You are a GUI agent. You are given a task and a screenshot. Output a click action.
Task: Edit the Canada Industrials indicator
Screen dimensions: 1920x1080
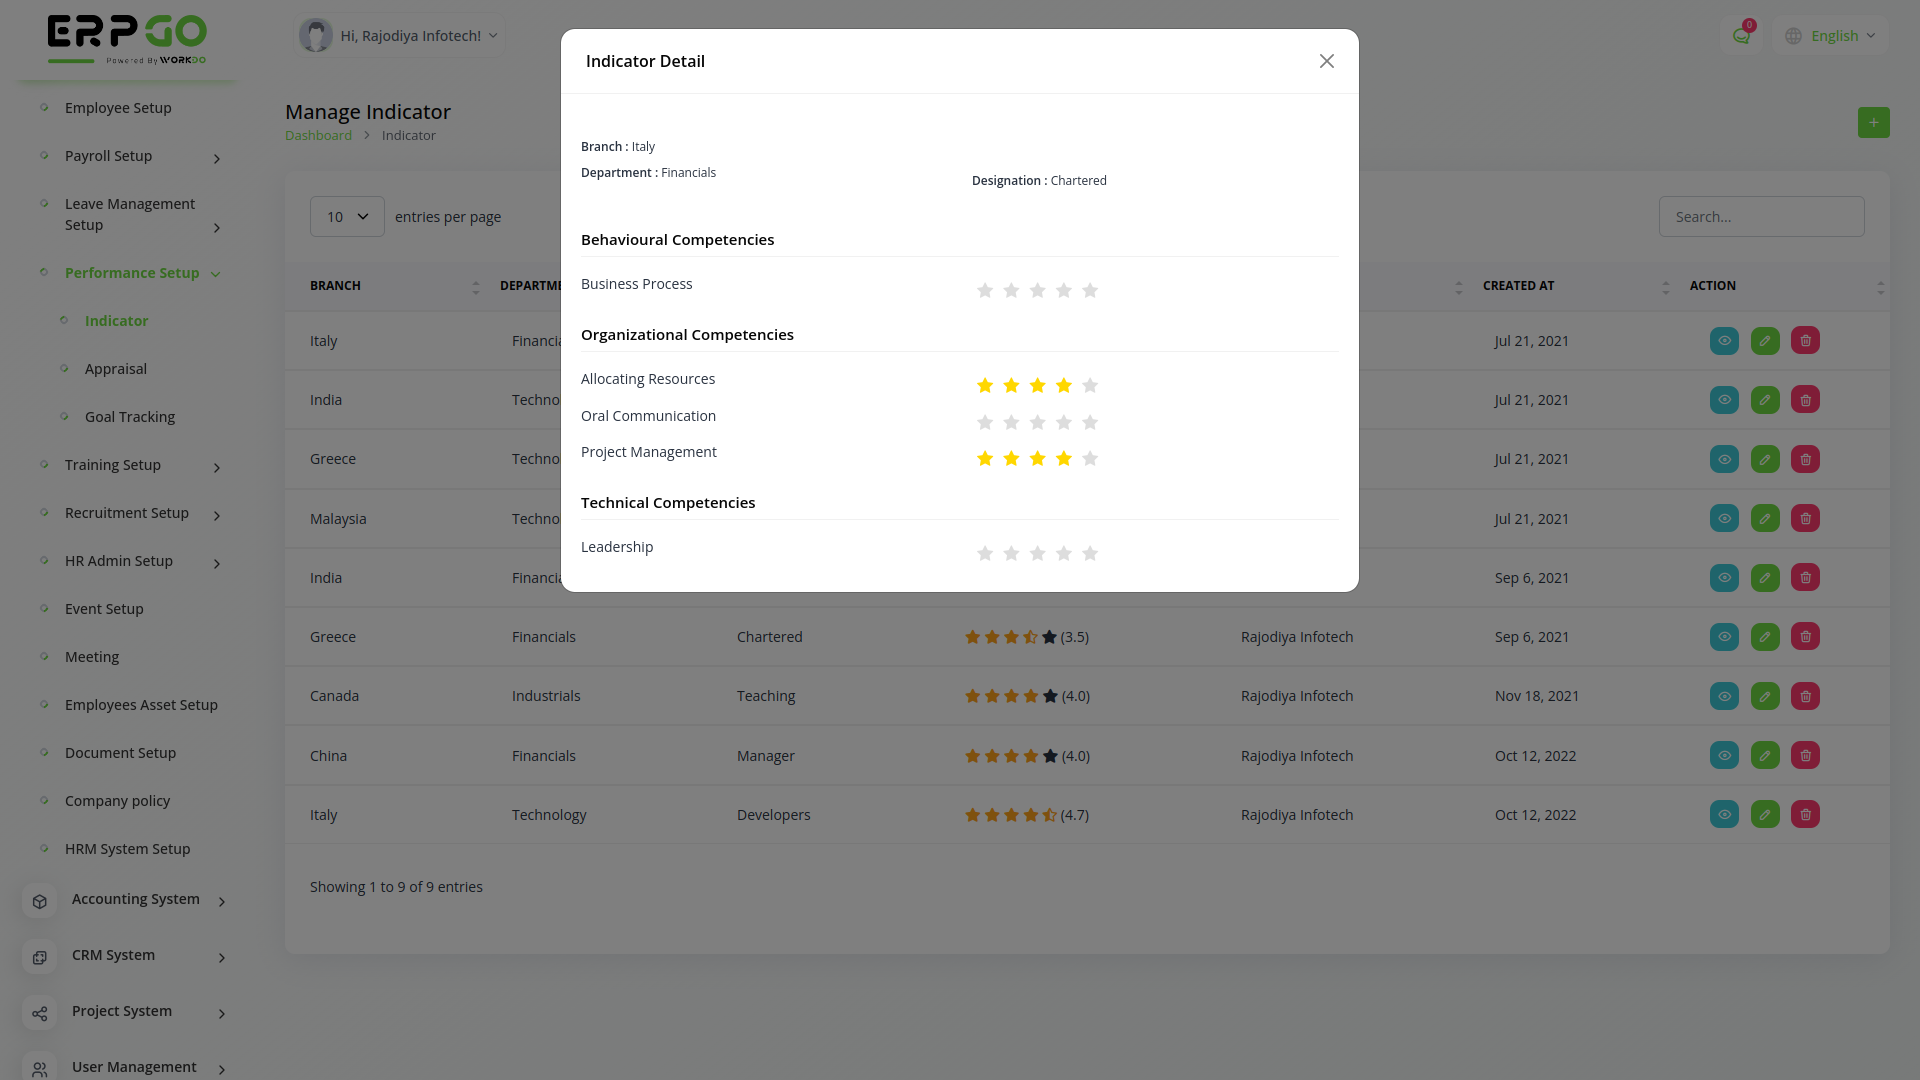(x=1765, y=696)
